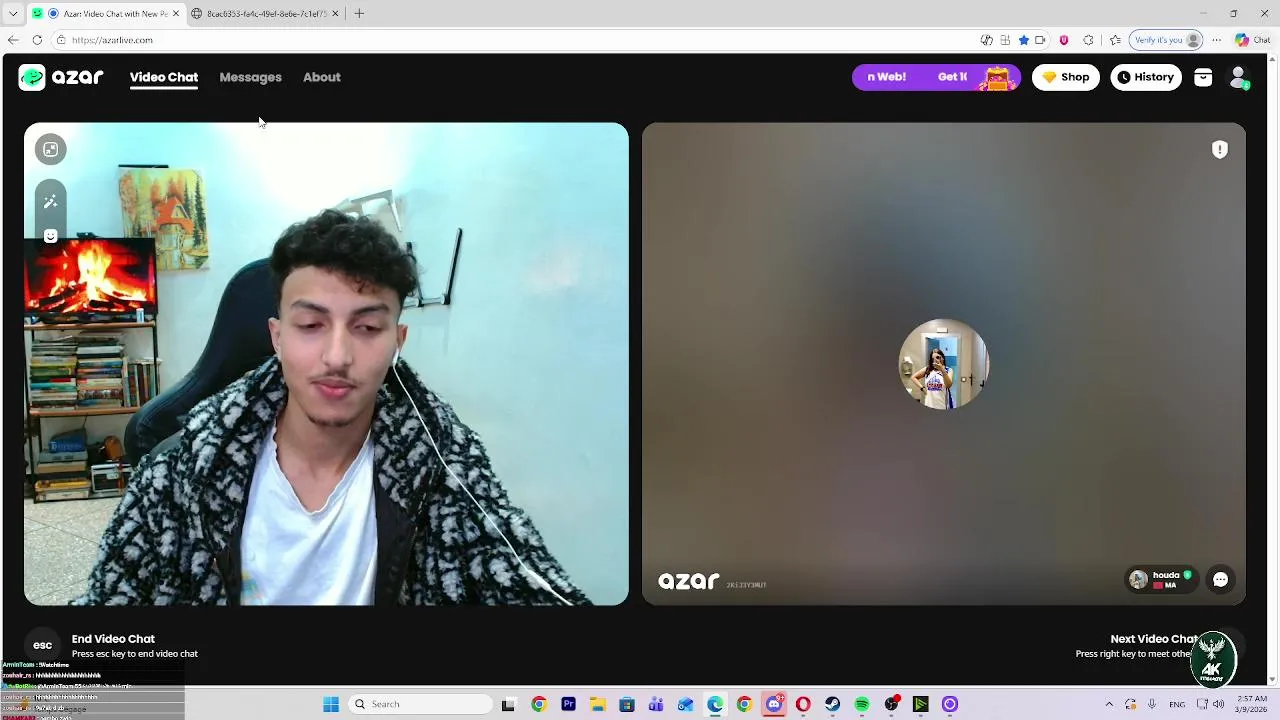
Task: Open Microsoft Edge taskbar icon
Action: pyautogui.click(x=715, y=704)
